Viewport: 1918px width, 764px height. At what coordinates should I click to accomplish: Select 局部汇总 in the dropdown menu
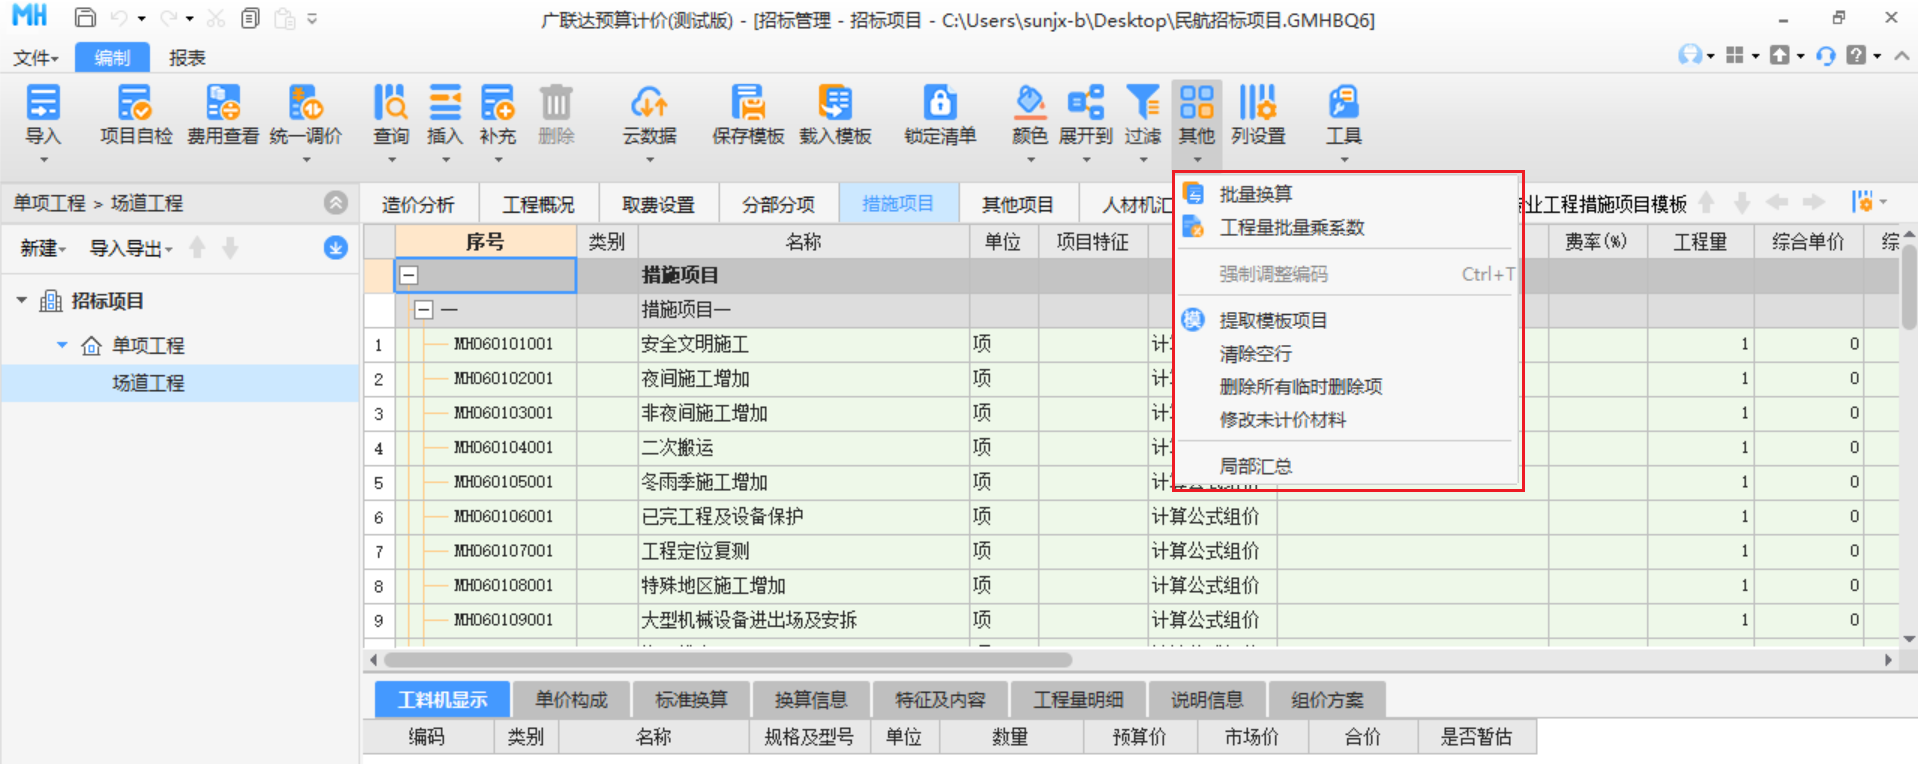point(1256,466)
